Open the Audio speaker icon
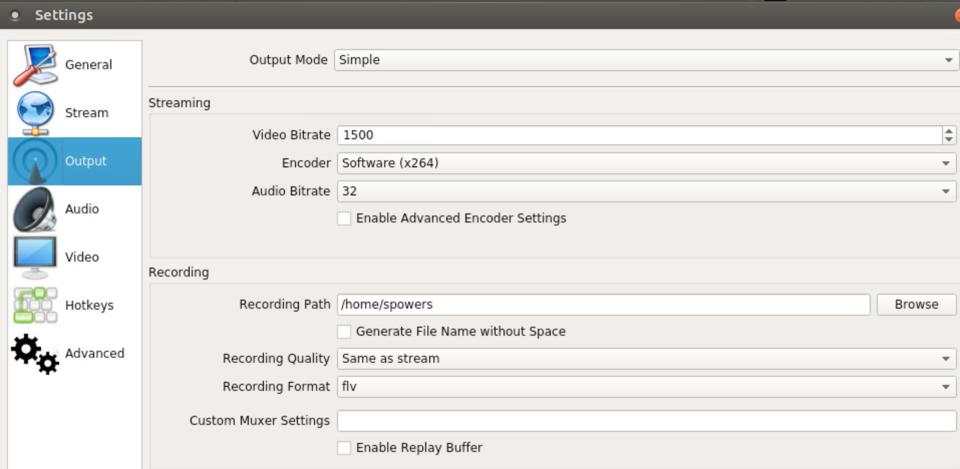This screenshot has width=960, height=469. 35,209
